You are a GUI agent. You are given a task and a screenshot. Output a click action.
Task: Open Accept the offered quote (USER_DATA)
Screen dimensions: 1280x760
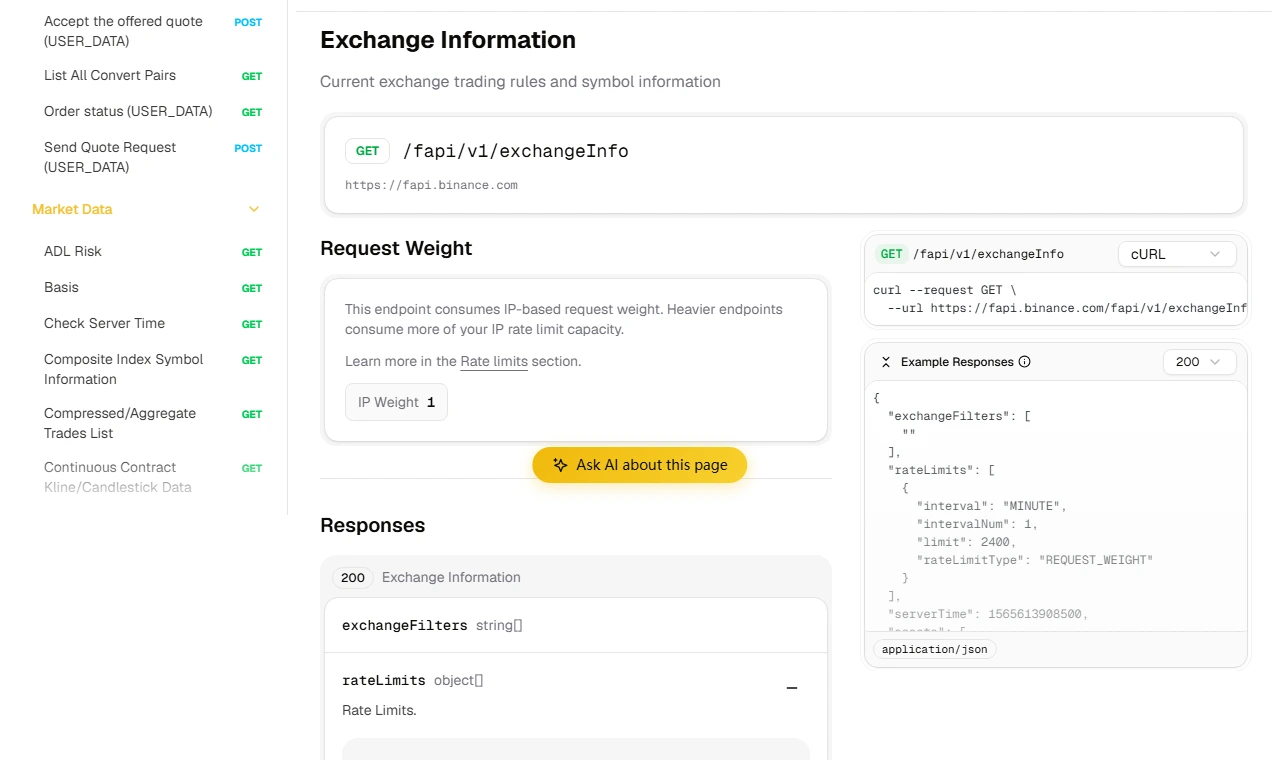pyautogui.click(x=123, y=31)
